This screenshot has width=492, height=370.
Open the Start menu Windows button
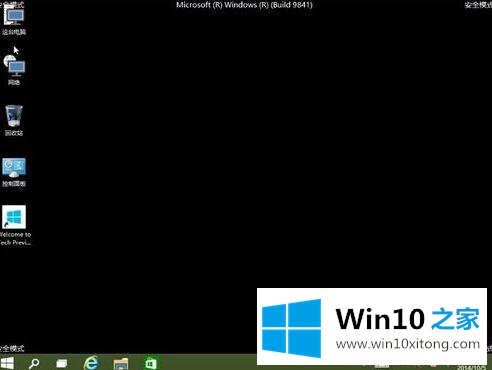pyautogui.click(x=7, y=363)
